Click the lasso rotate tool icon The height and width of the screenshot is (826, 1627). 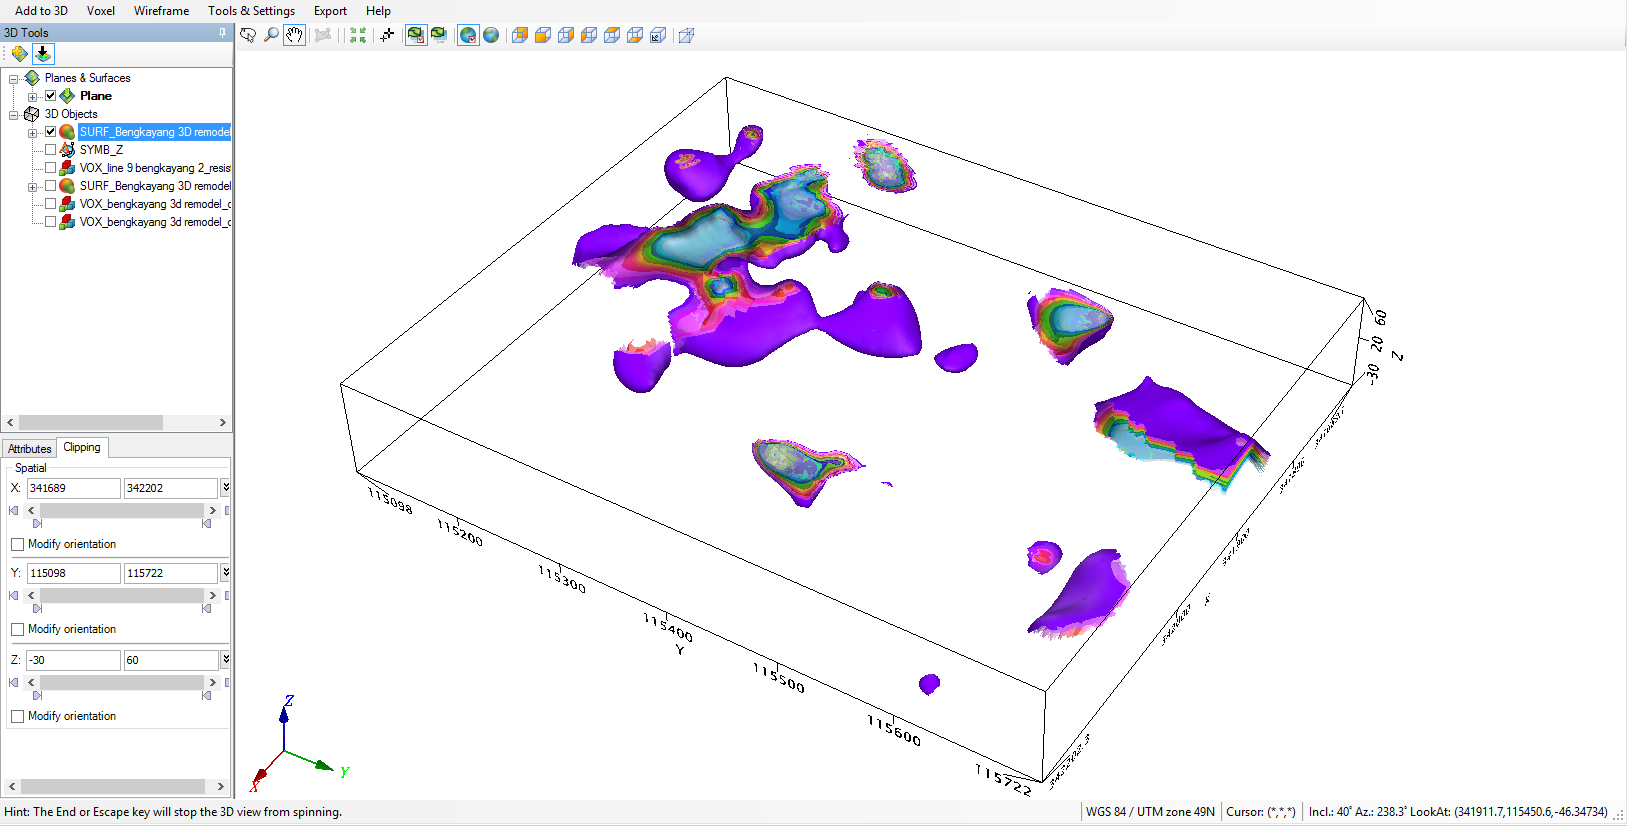[x=248, y=35]
